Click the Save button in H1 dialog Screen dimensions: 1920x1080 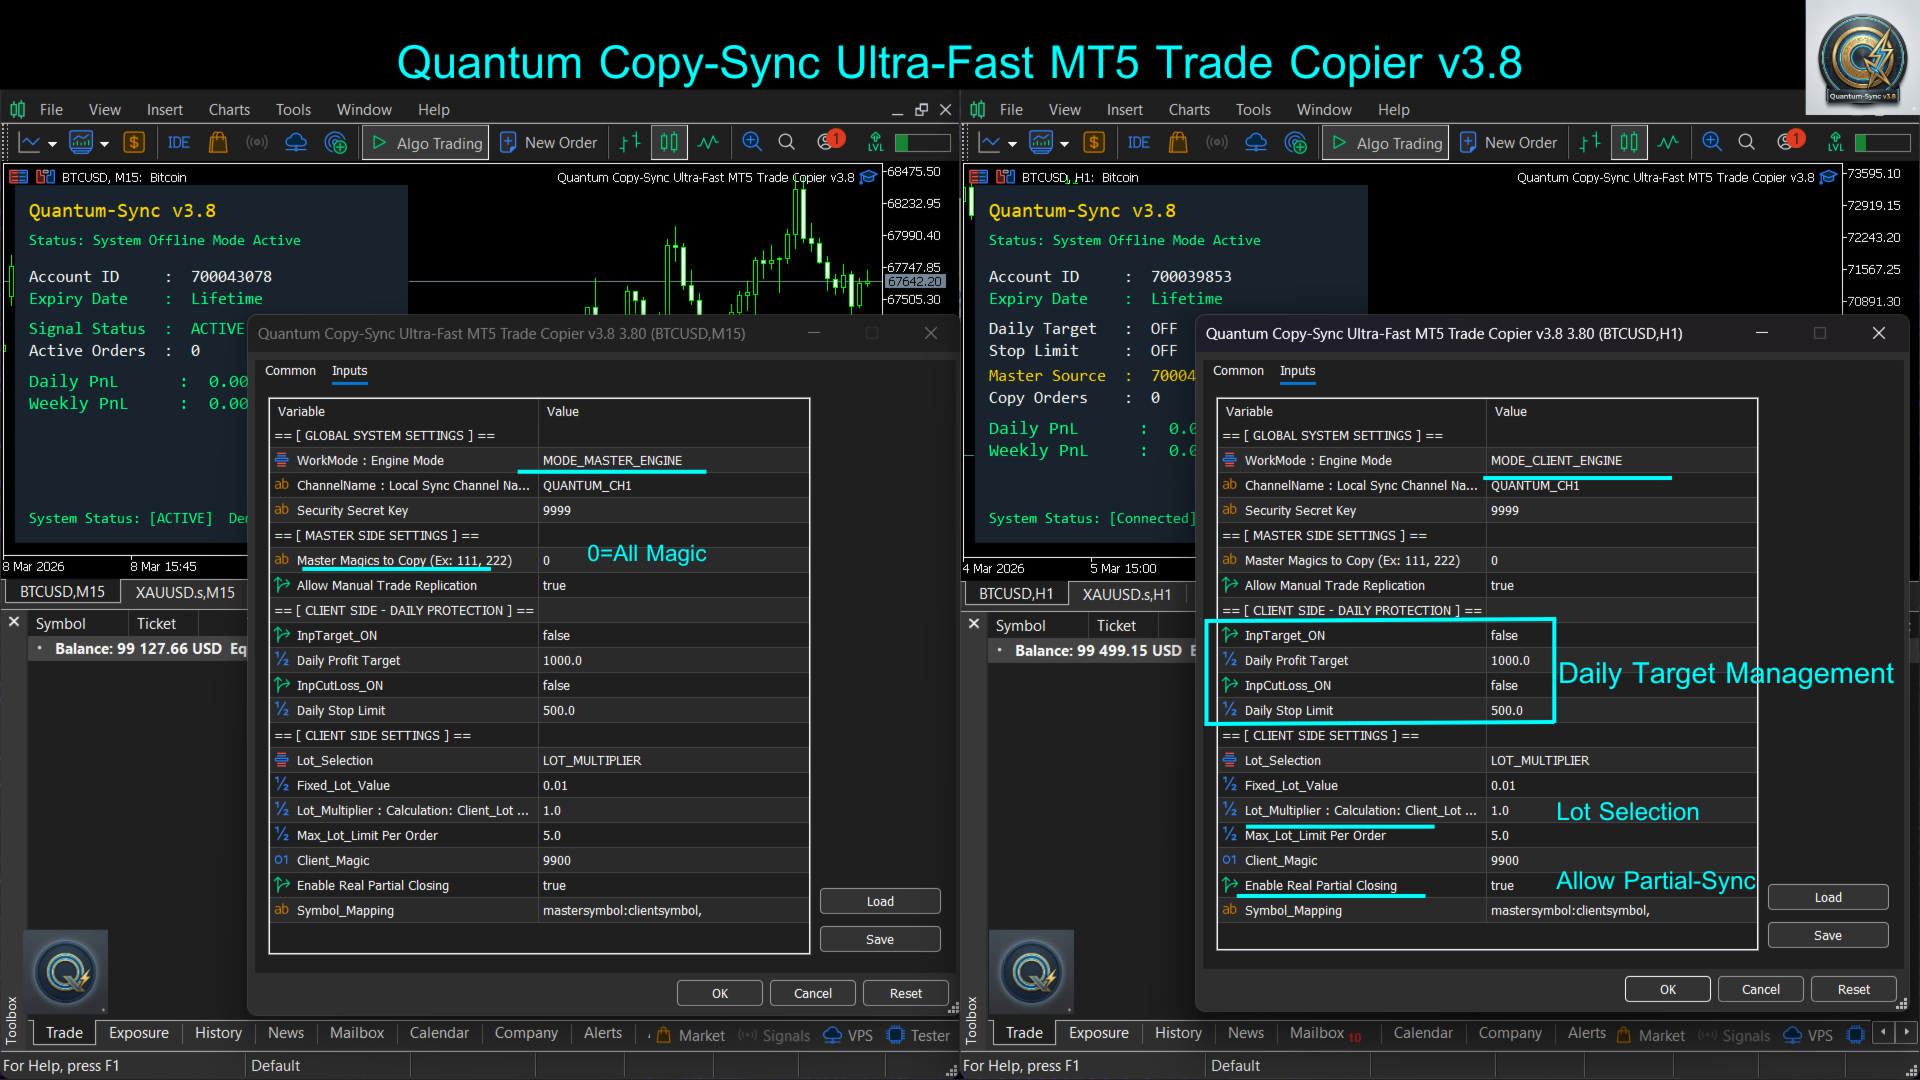(x=1827, y=936)
